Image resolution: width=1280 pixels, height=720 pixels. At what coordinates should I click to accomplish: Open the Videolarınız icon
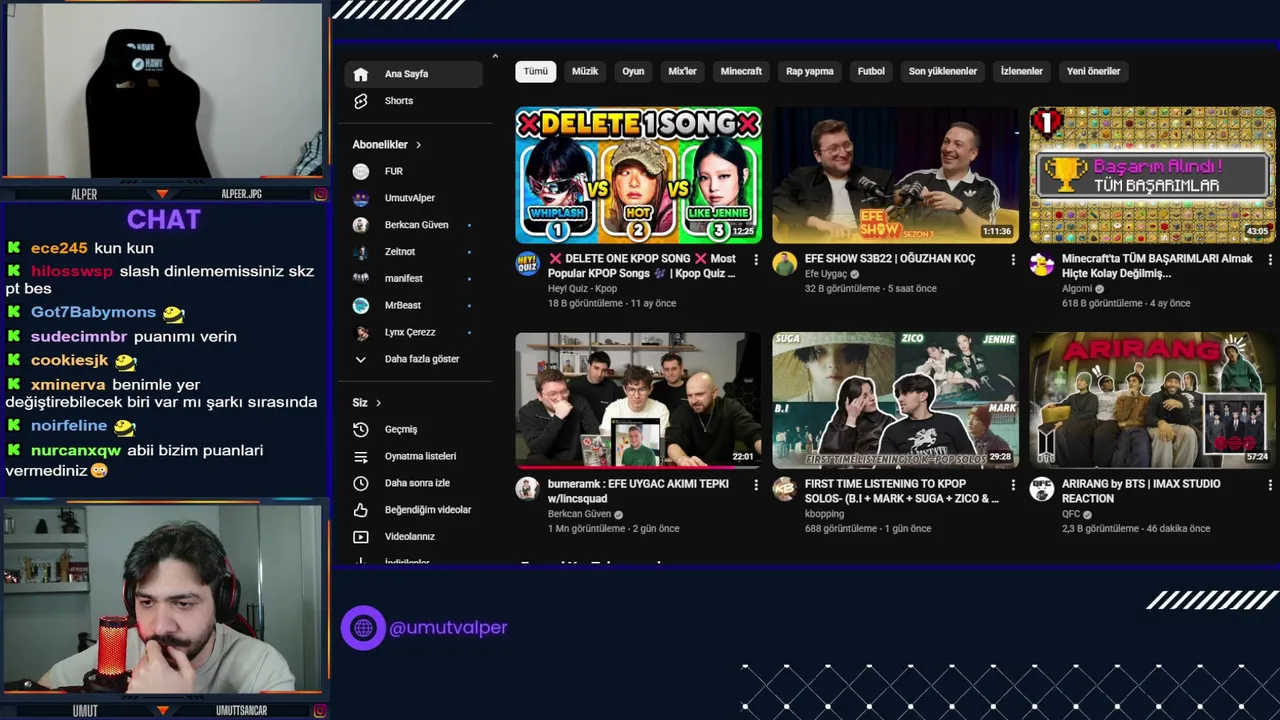[361, 537]
